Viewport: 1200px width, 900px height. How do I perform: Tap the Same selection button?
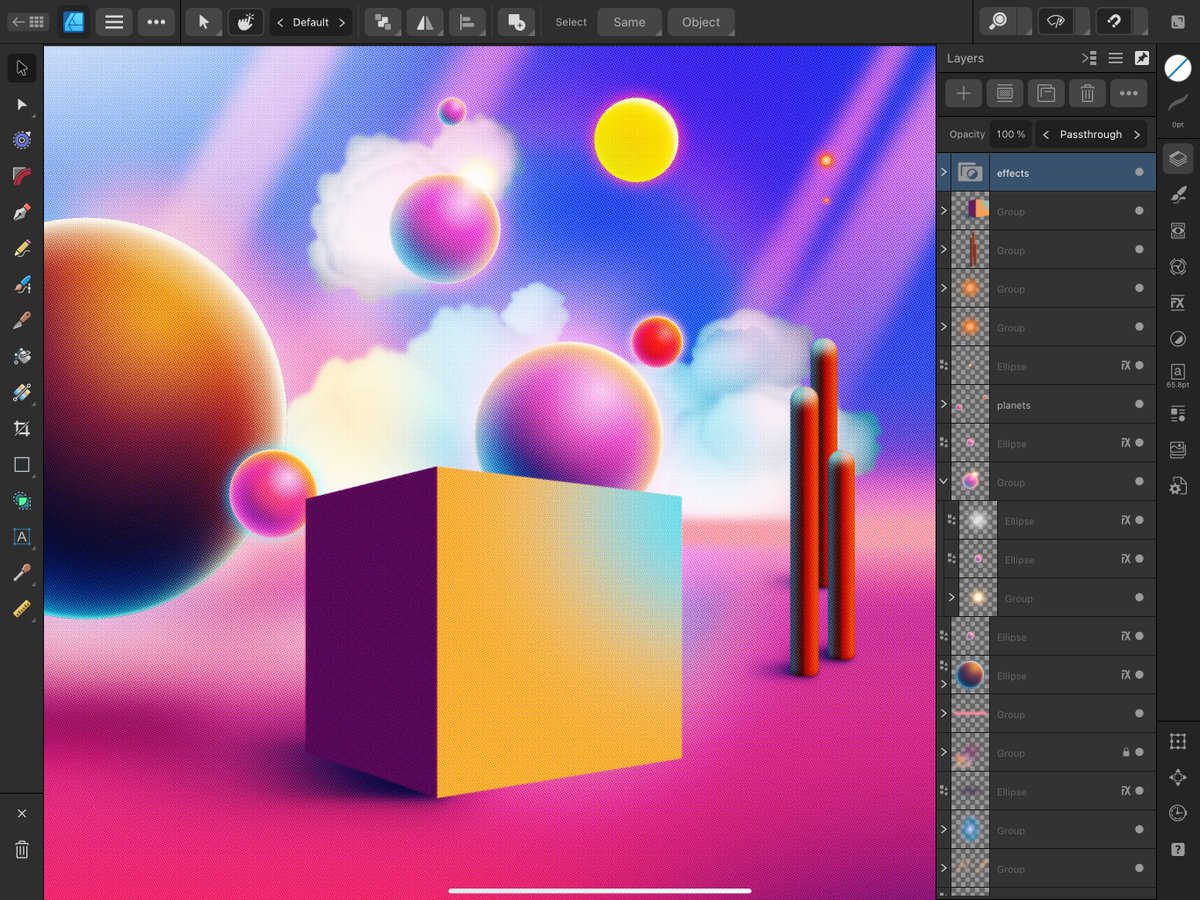coord(629,21)
